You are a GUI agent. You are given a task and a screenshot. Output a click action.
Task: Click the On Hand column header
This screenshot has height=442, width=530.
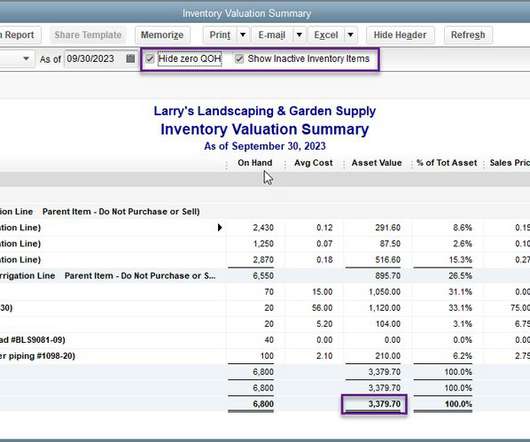click(x=255, y=163)
